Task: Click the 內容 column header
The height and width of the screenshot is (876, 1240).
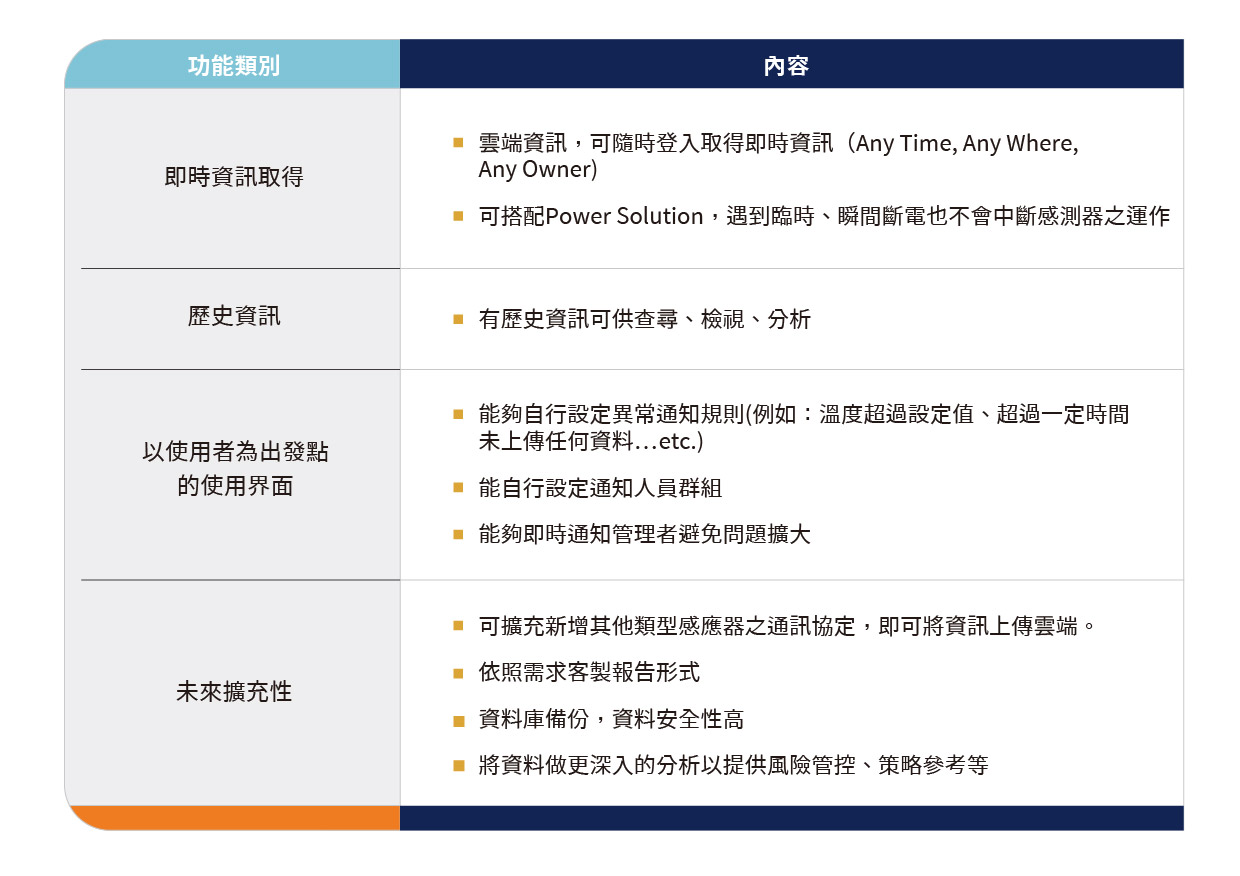Action: coord(785,66)
